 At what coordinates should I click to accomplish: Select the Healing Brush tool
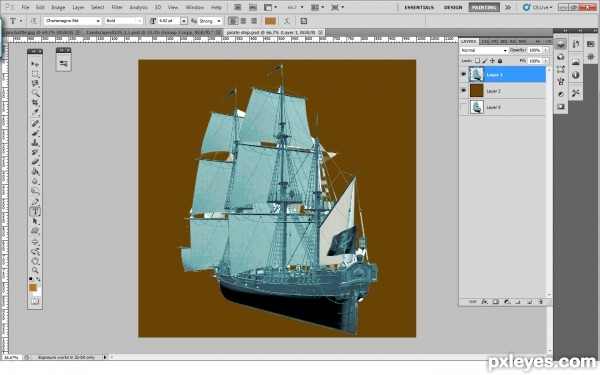[x=35, y=123]
